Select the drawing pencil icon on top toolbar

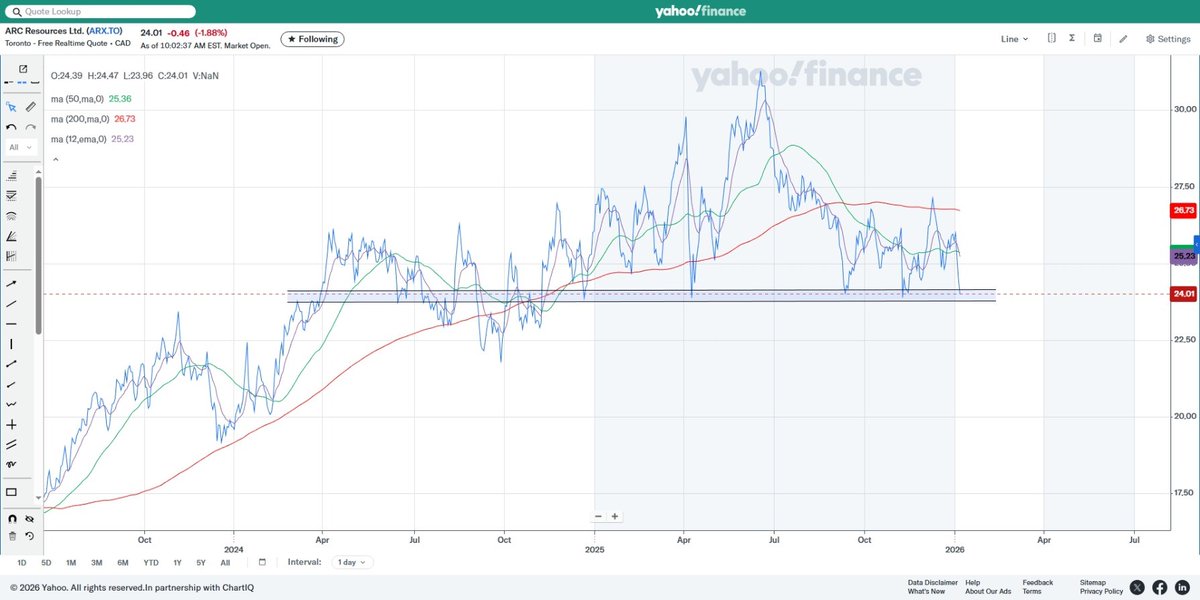pyautogui.click(x=1125, y=38)
